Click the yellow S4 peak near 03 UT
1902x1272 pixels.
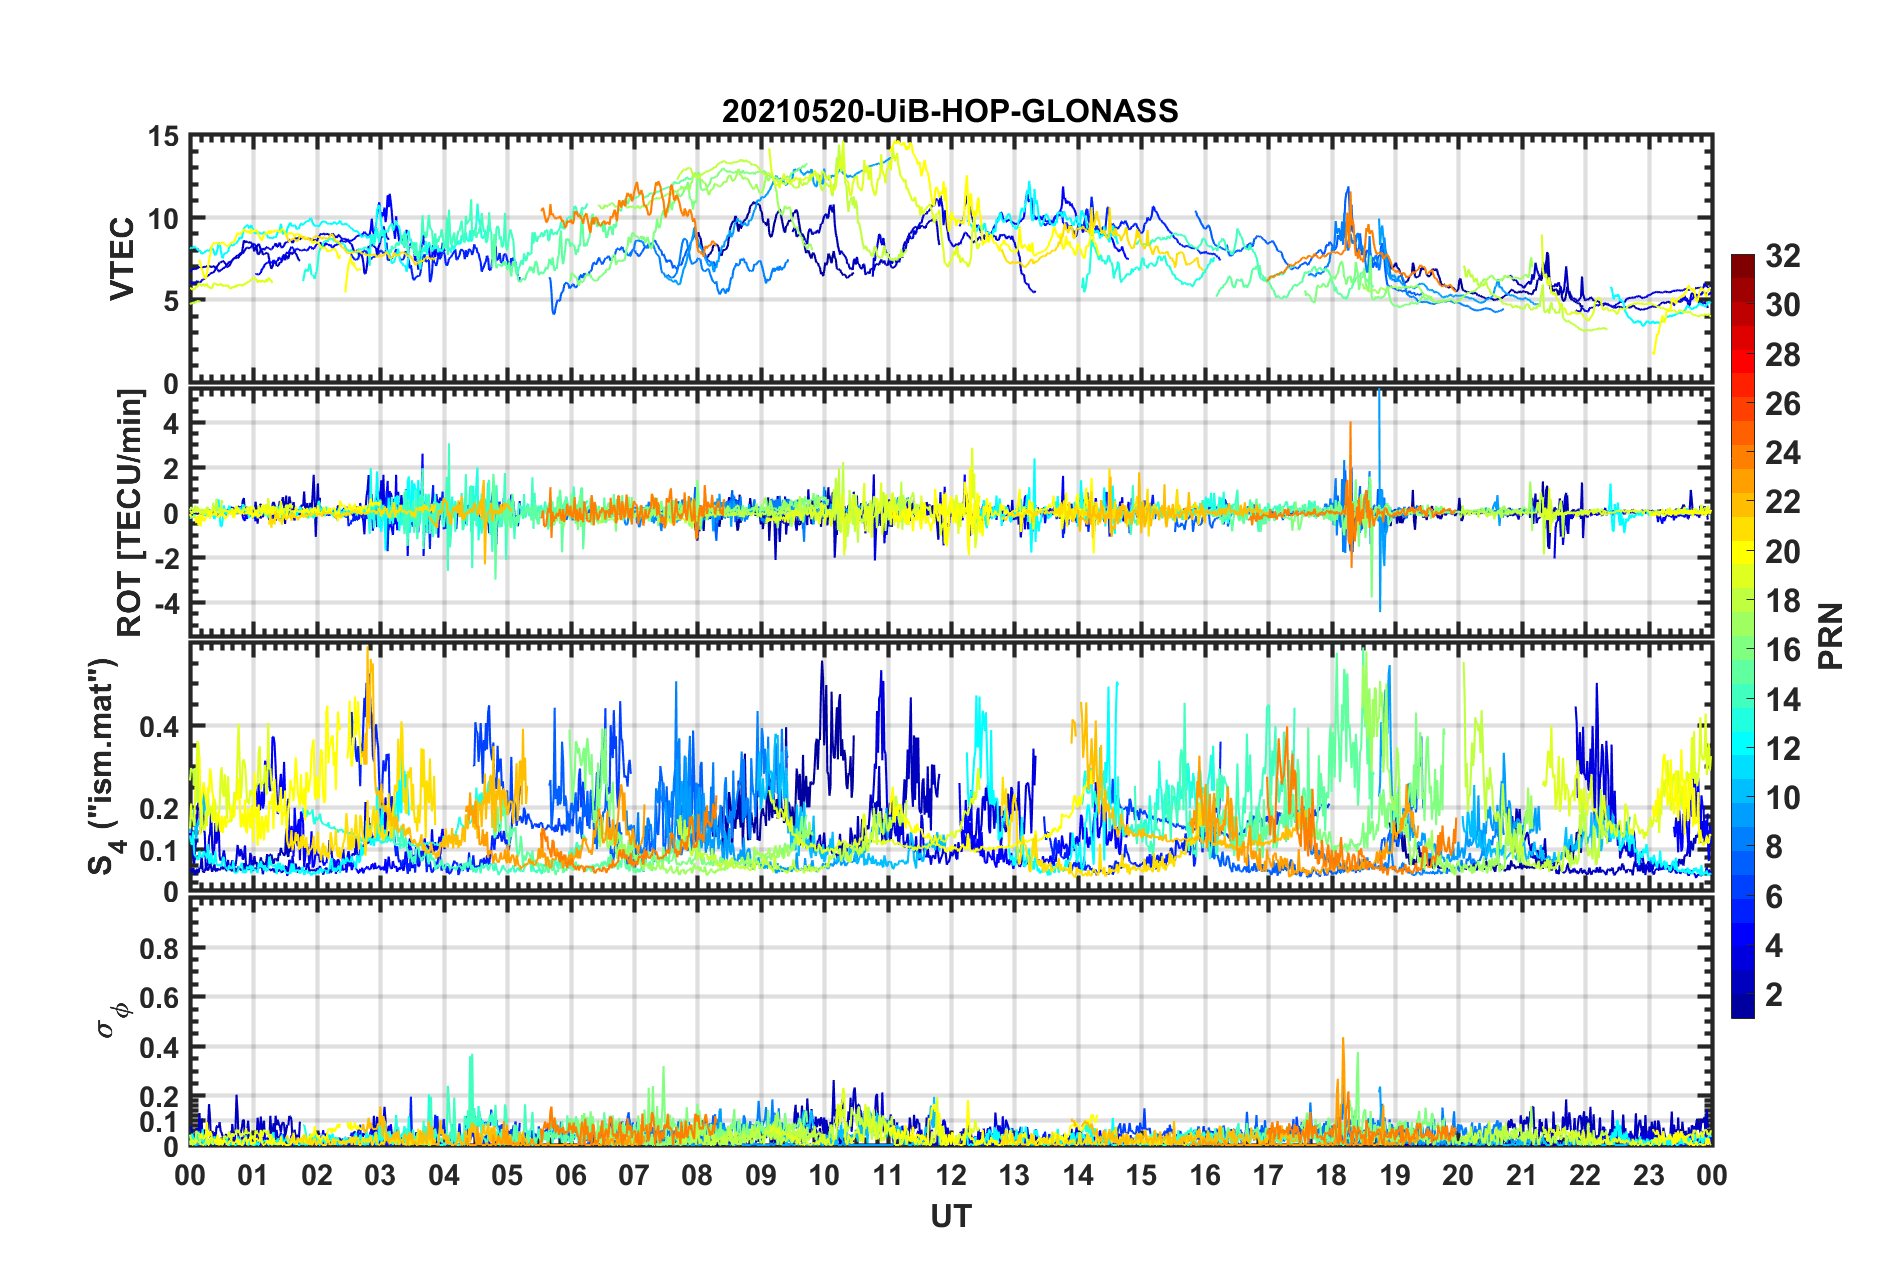pos(369,700)
